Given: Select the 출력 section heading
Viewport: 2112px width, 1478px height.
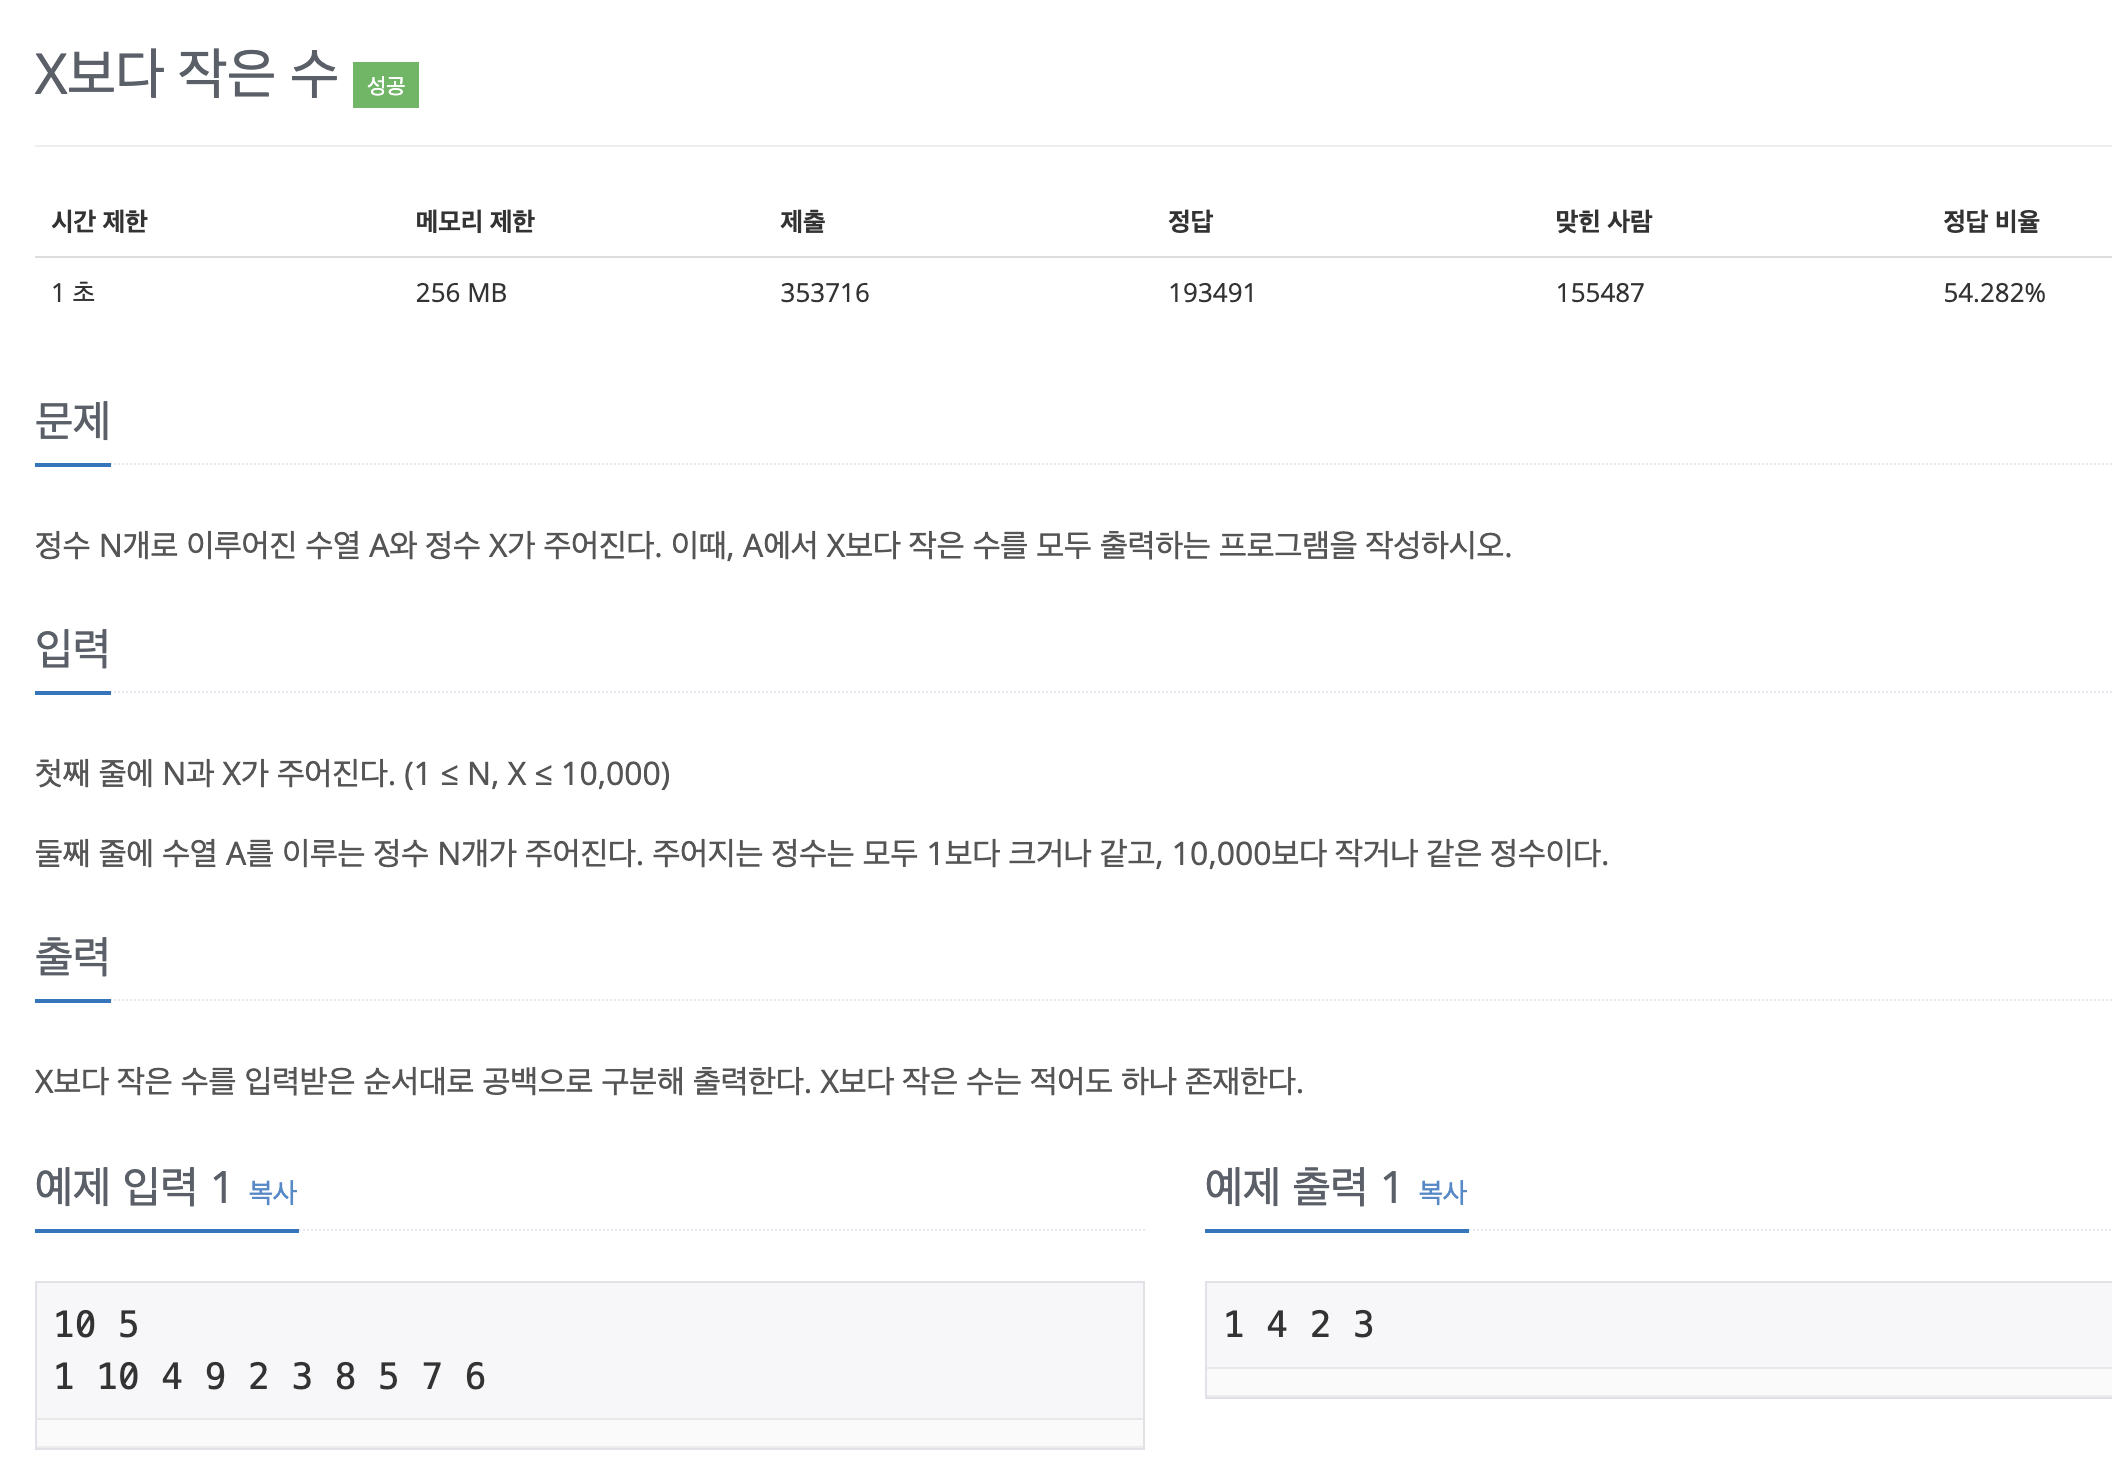Looking at the screenshot, I should click(x=72, y=956).
